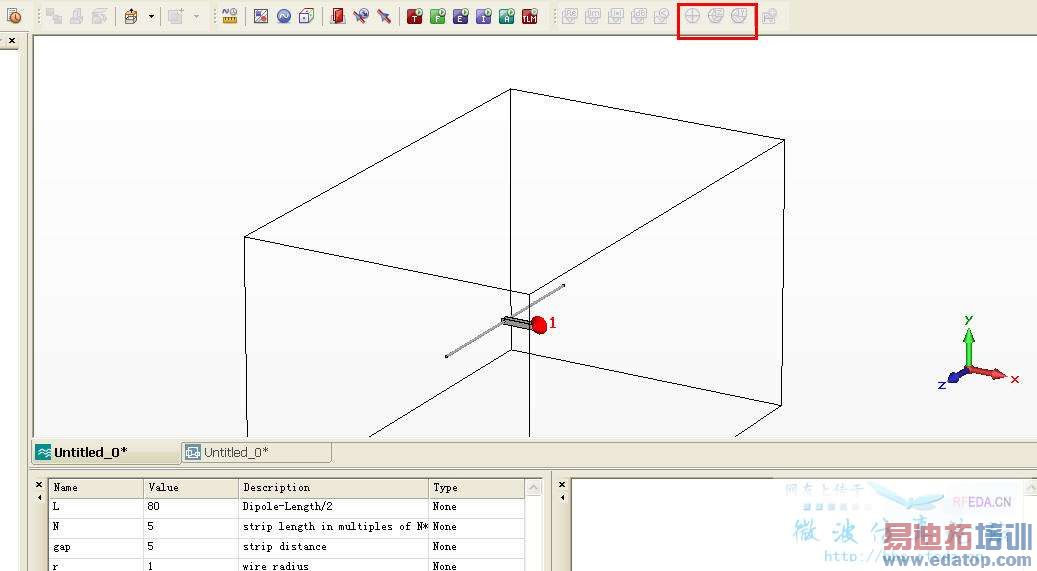Click the phase plot icon

point(661,16)
